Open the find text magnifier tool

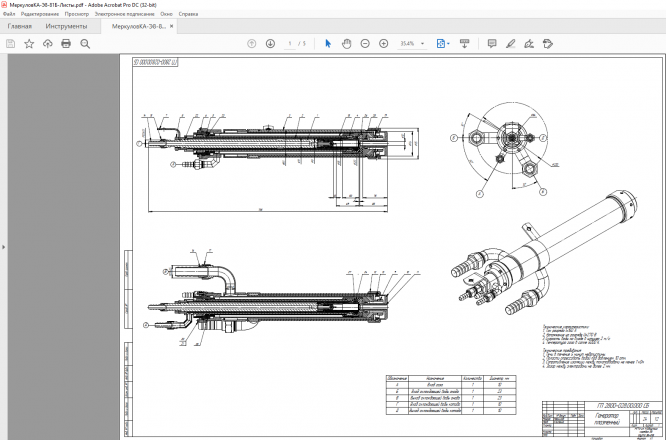point(85,44)
